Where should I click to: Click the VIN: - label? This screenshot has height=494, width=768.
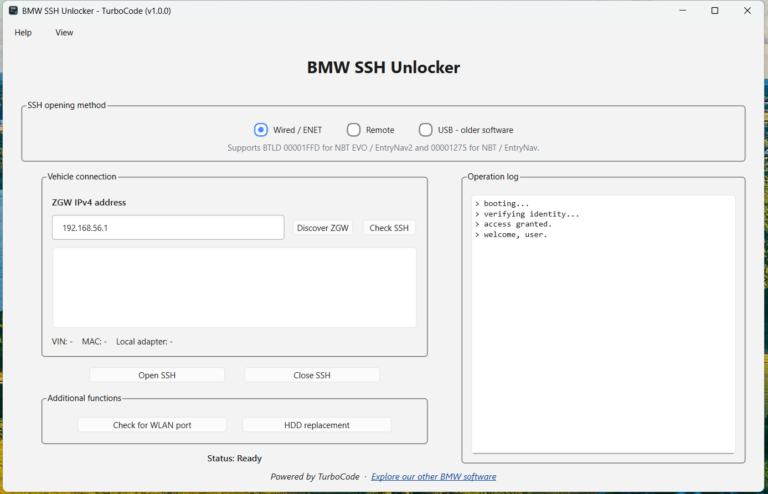click(62, 342)
